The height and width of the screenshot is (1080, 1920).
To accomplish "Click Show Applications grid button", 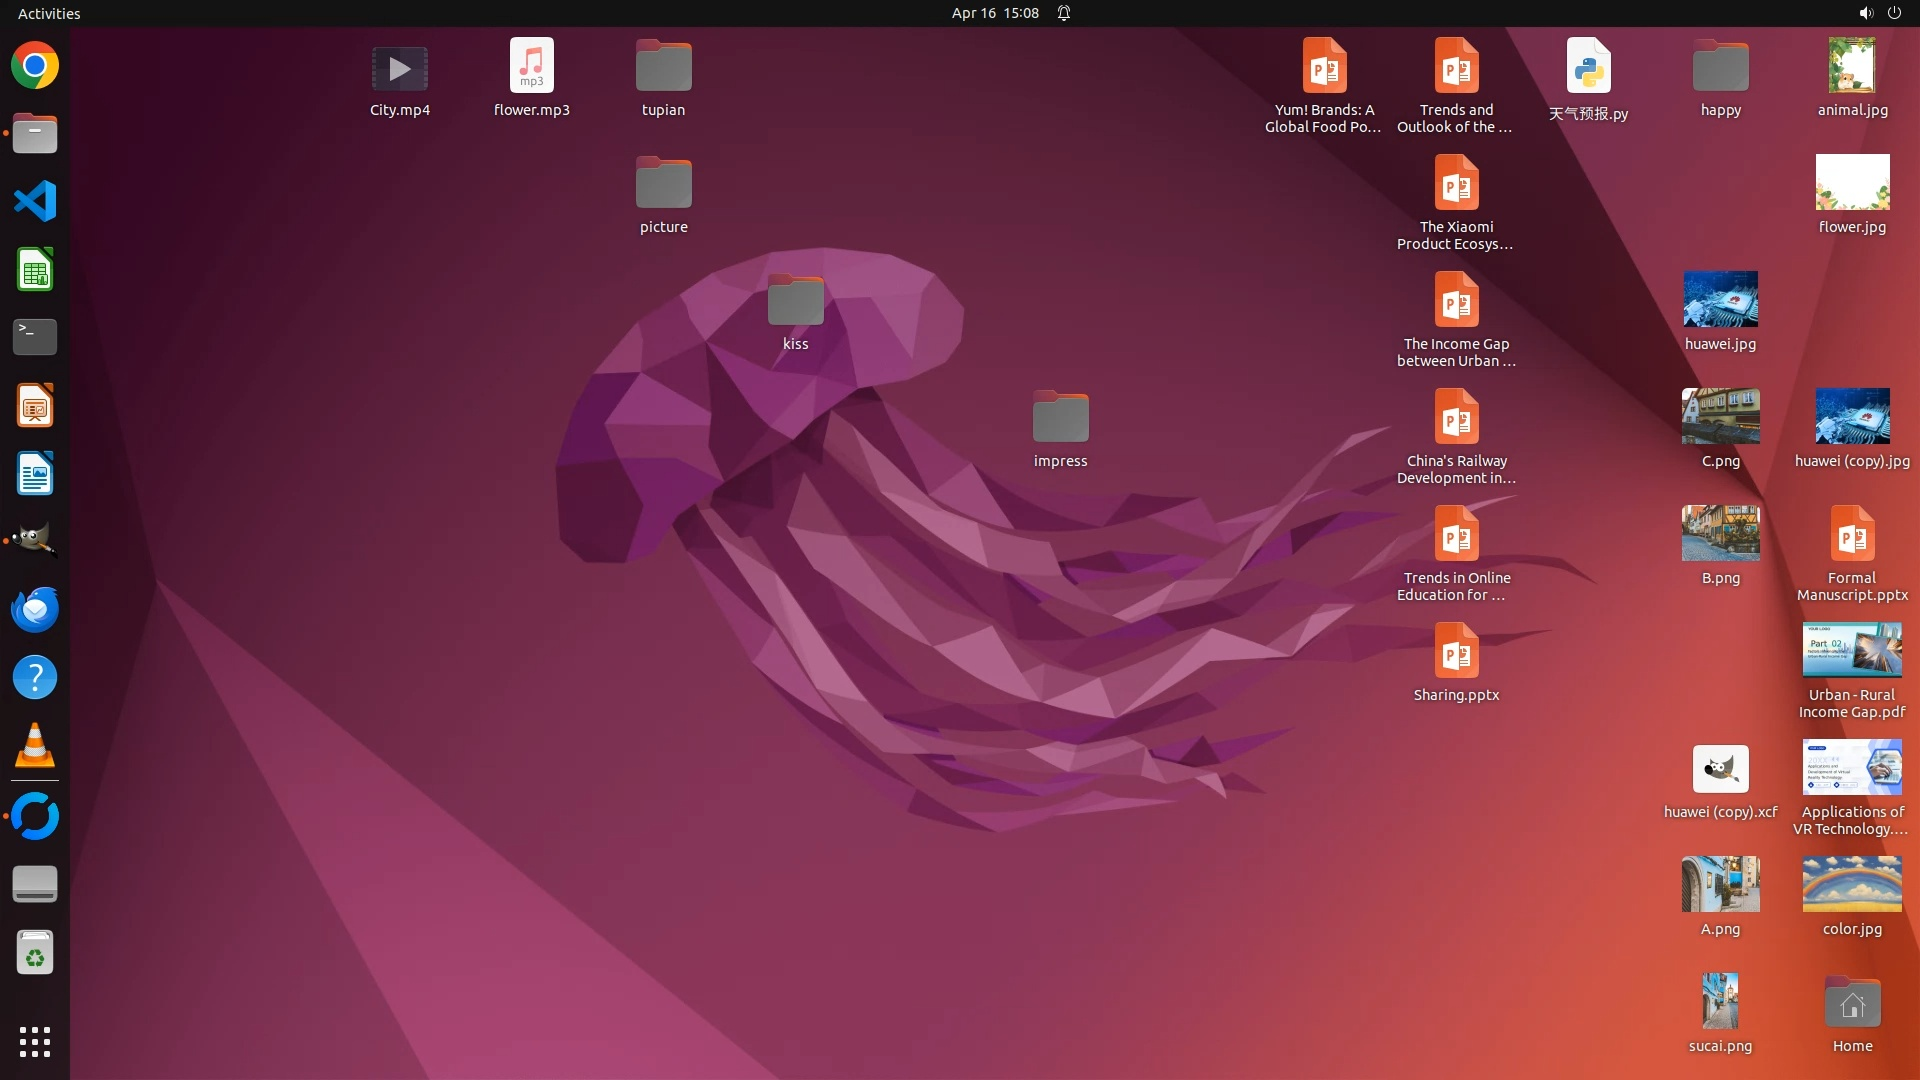I will click(35, 1042).
